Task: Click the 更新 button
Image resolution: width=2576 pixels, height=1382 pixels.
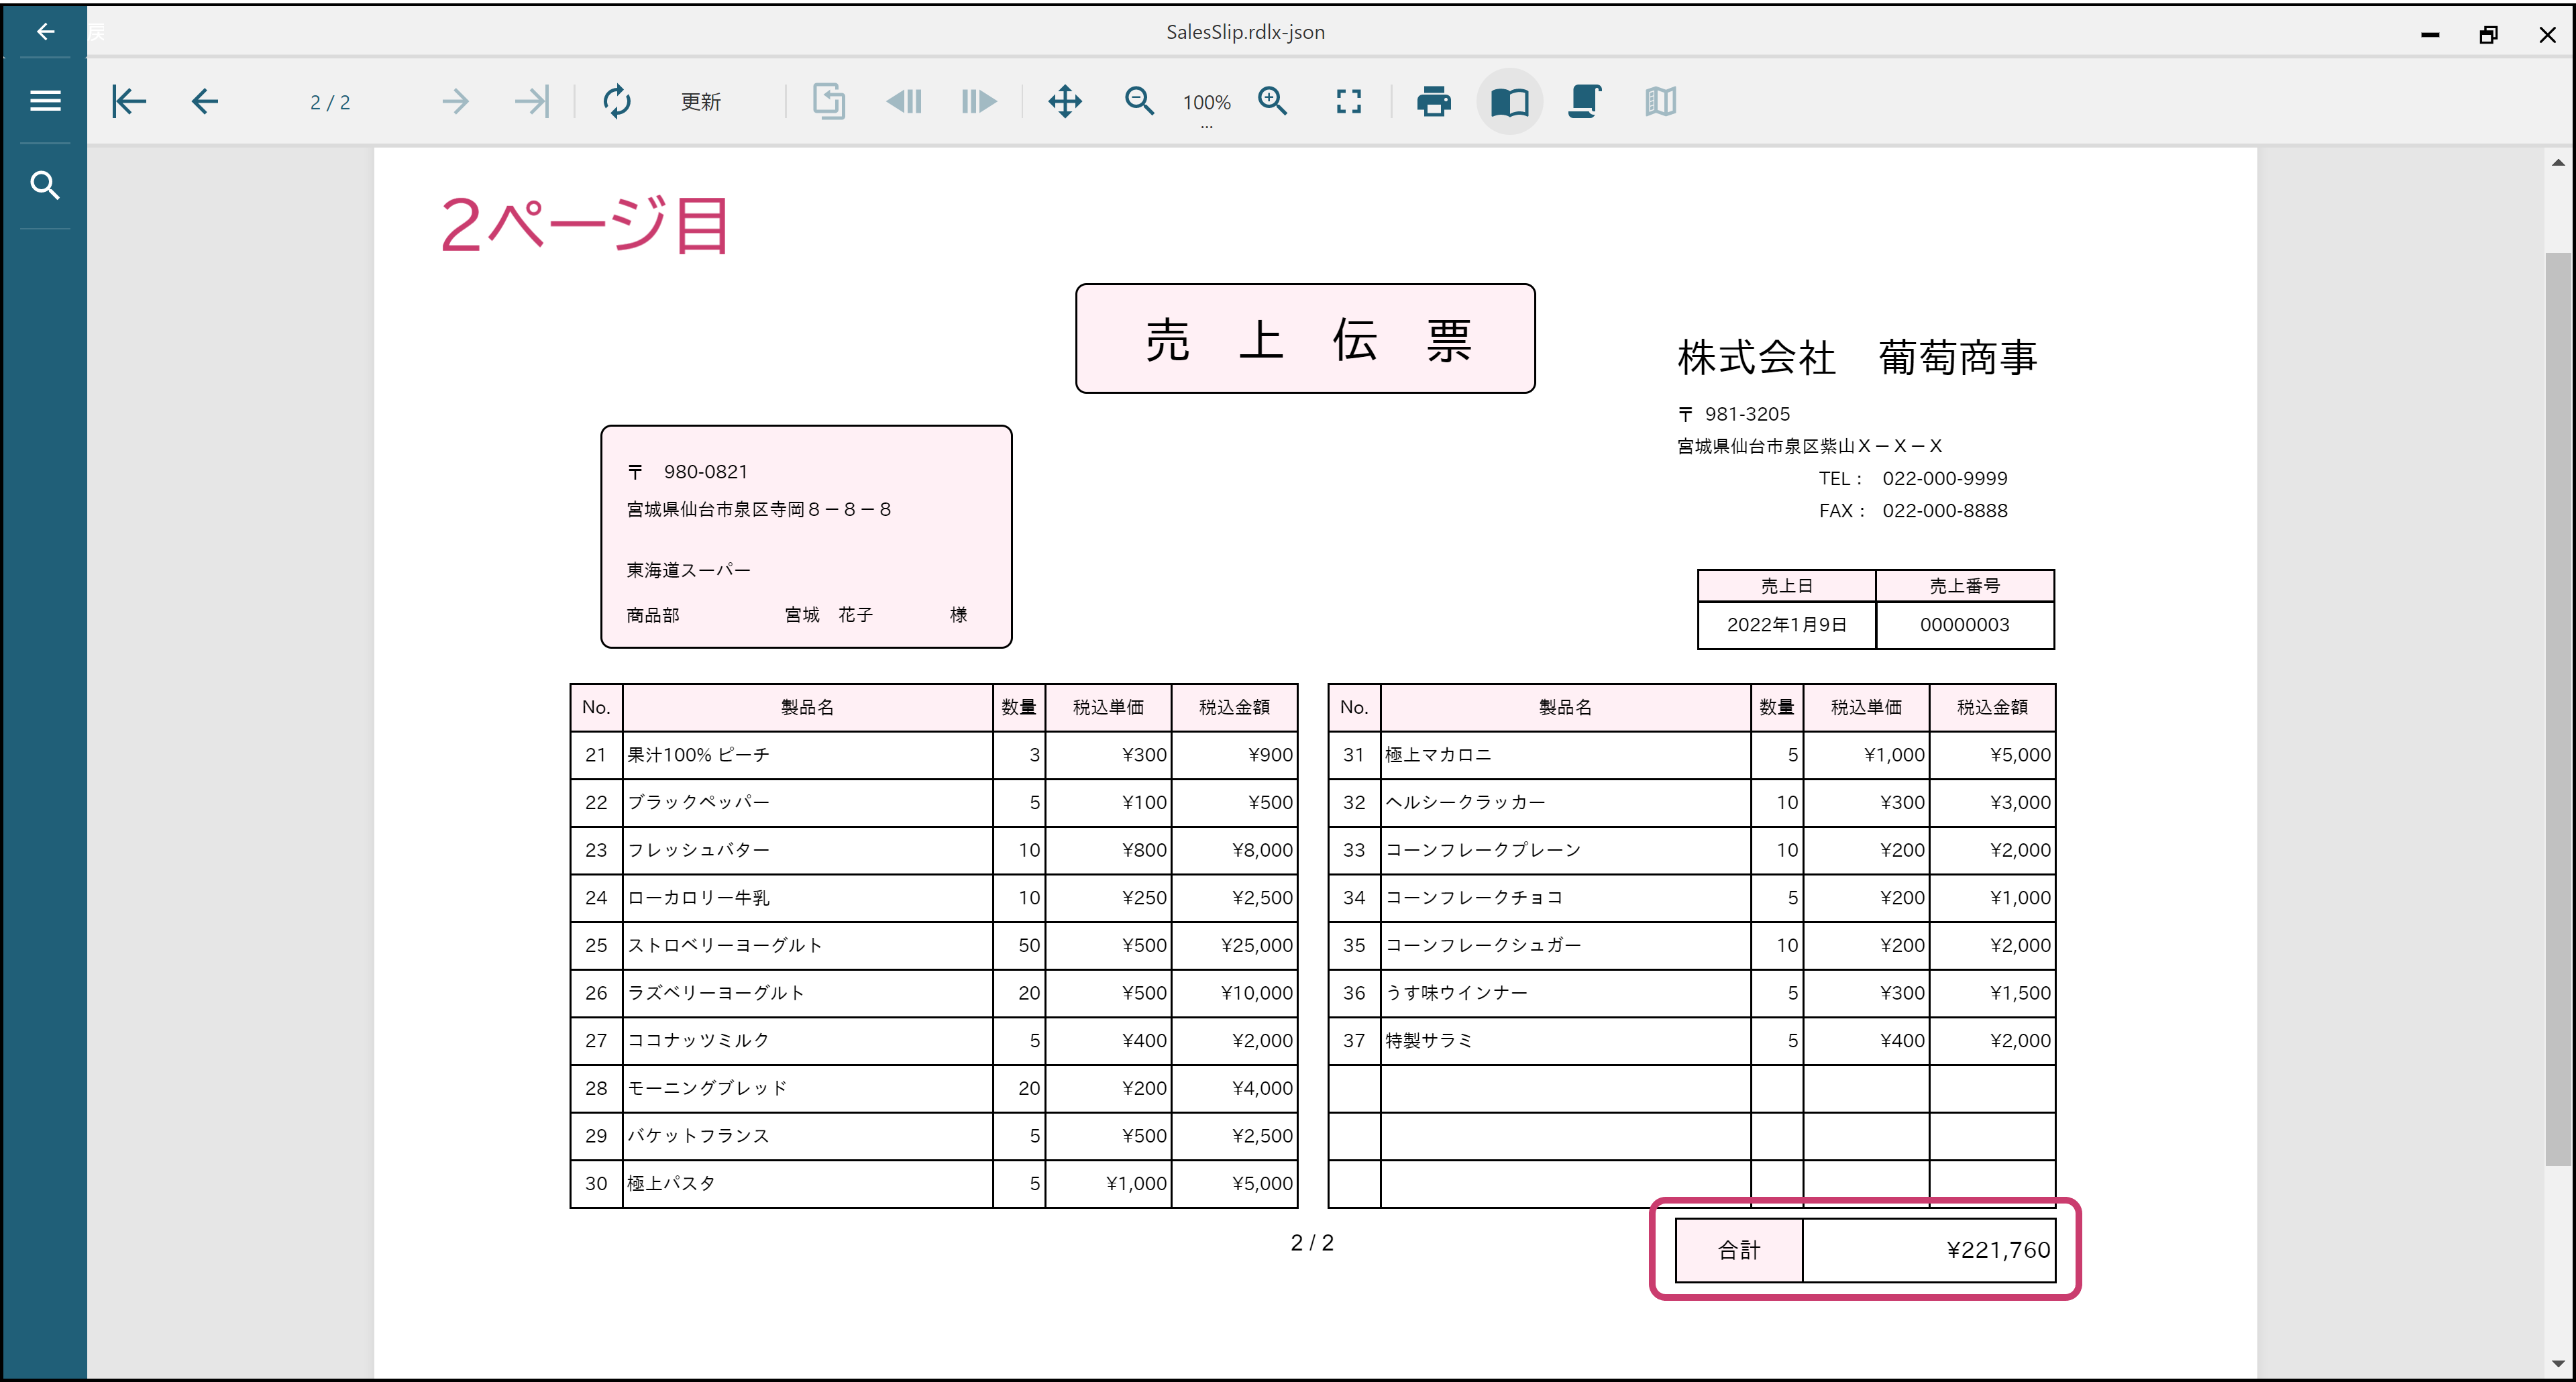Action: (x=701, y=102)
